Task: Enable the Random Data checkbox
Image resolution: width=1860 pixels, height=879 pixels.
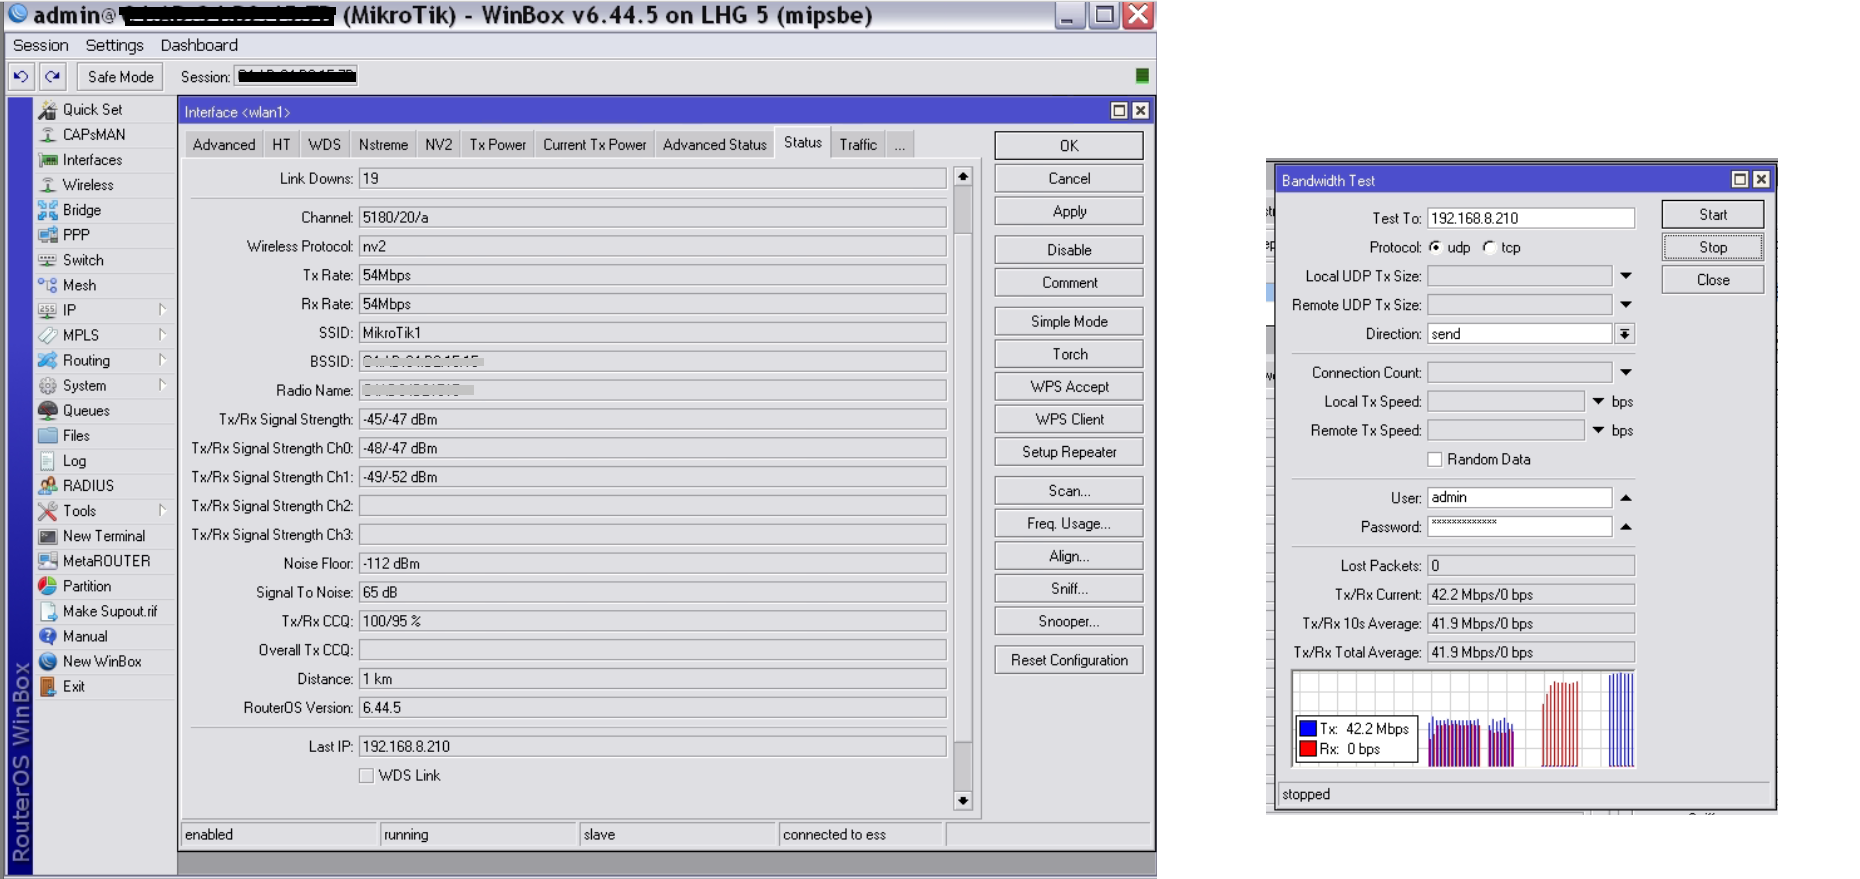Action: (x=1435, y=459)
